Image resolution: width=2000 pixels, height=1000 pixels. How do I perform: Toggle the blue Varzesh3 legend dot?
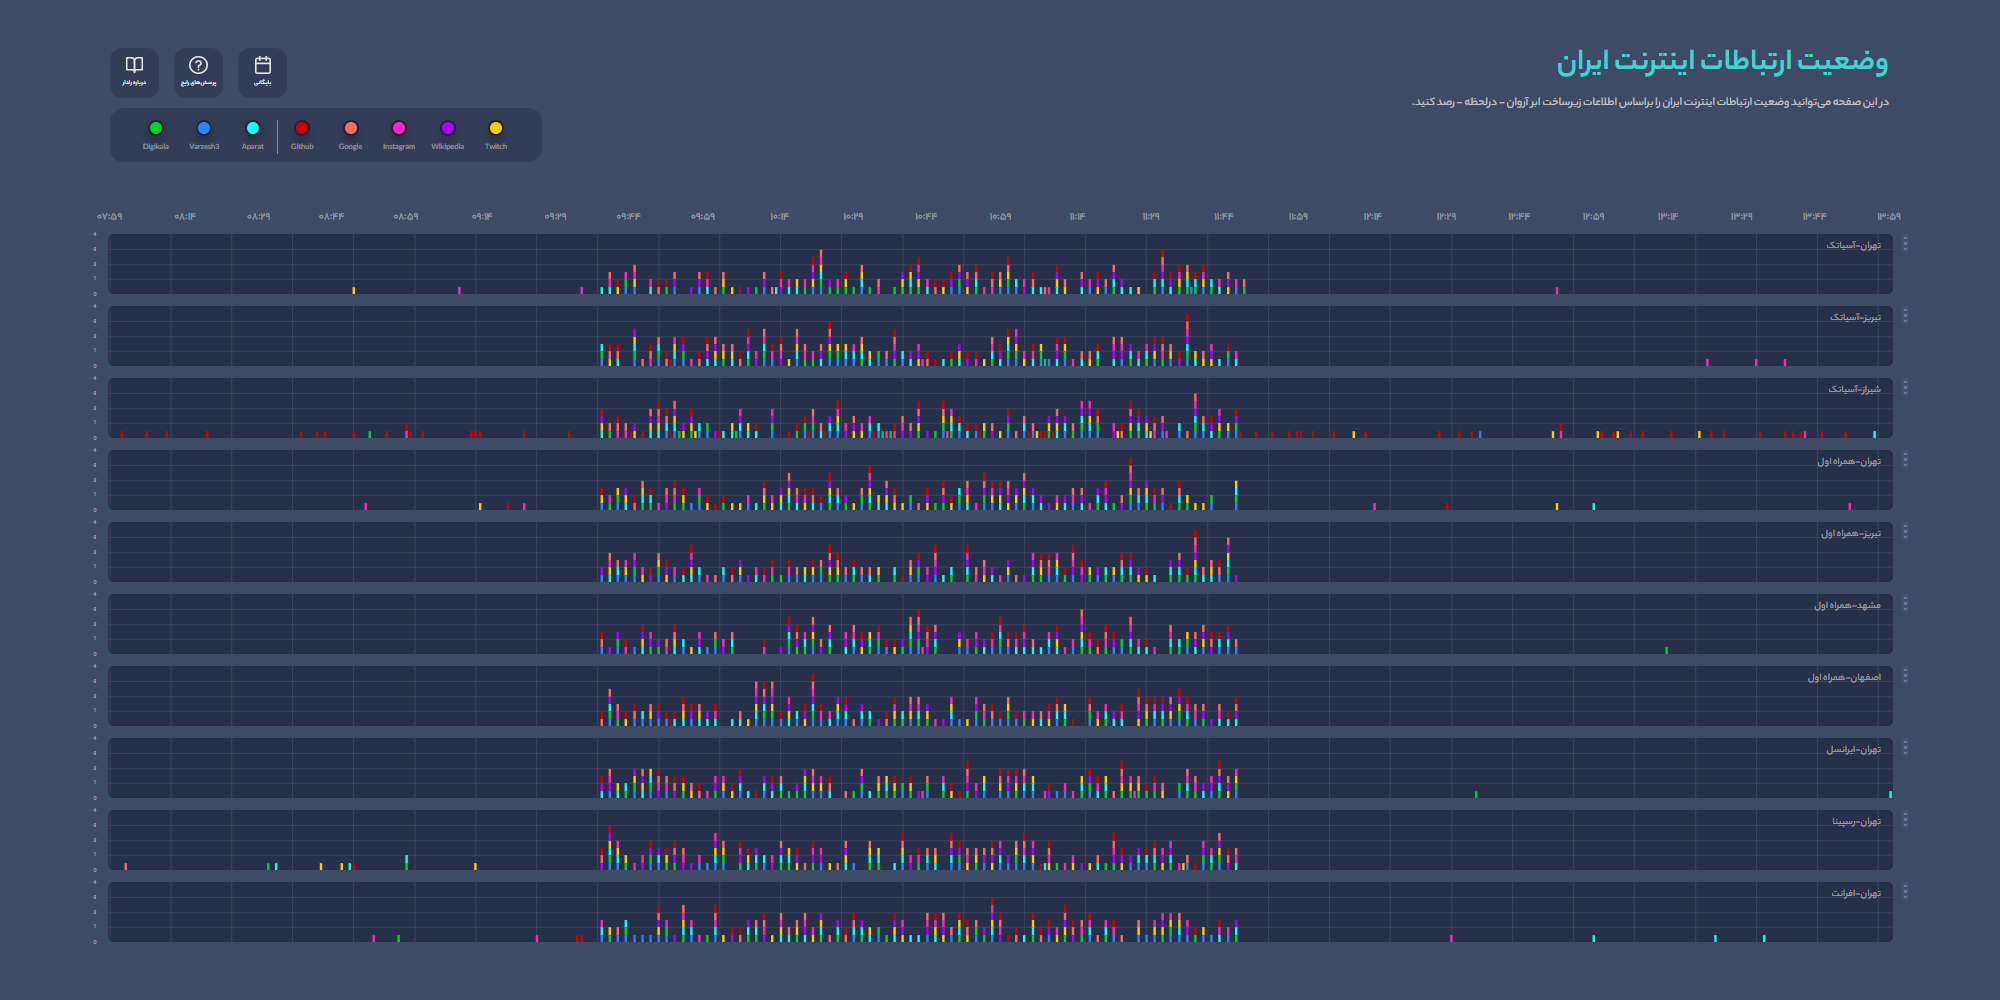pyautogui.click(x=204, y=128)
